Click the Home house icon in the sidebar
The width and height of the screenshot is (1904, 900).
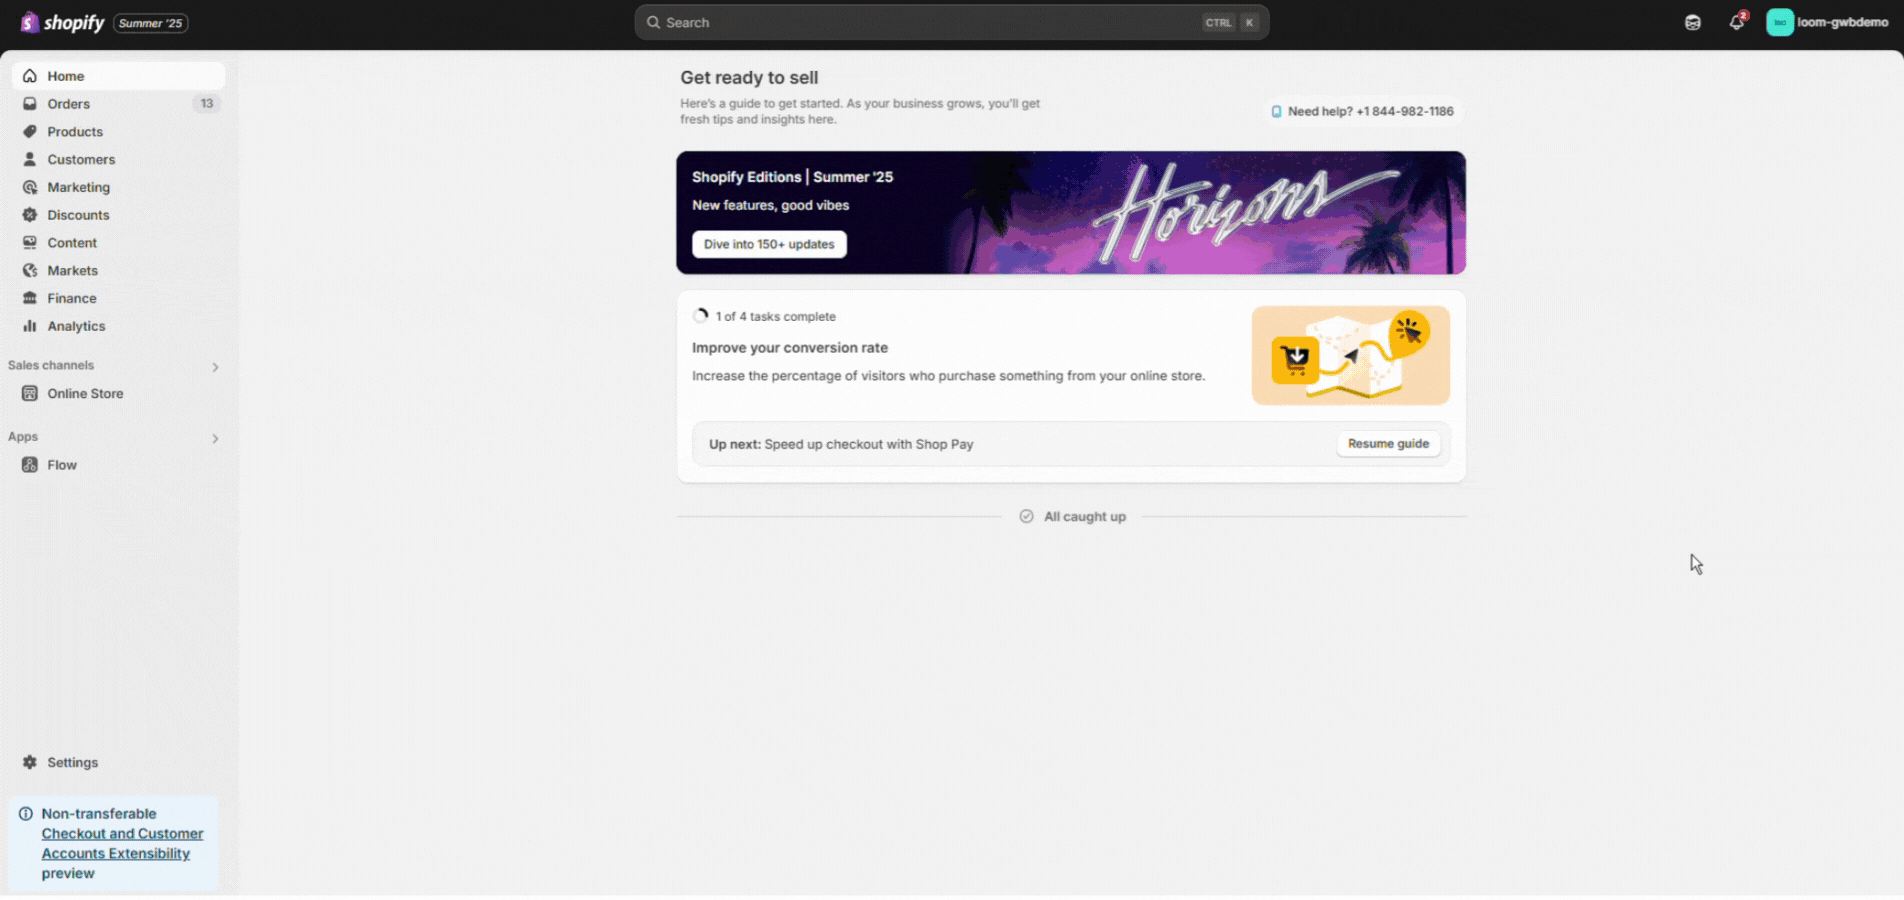(x=30, y=76)
